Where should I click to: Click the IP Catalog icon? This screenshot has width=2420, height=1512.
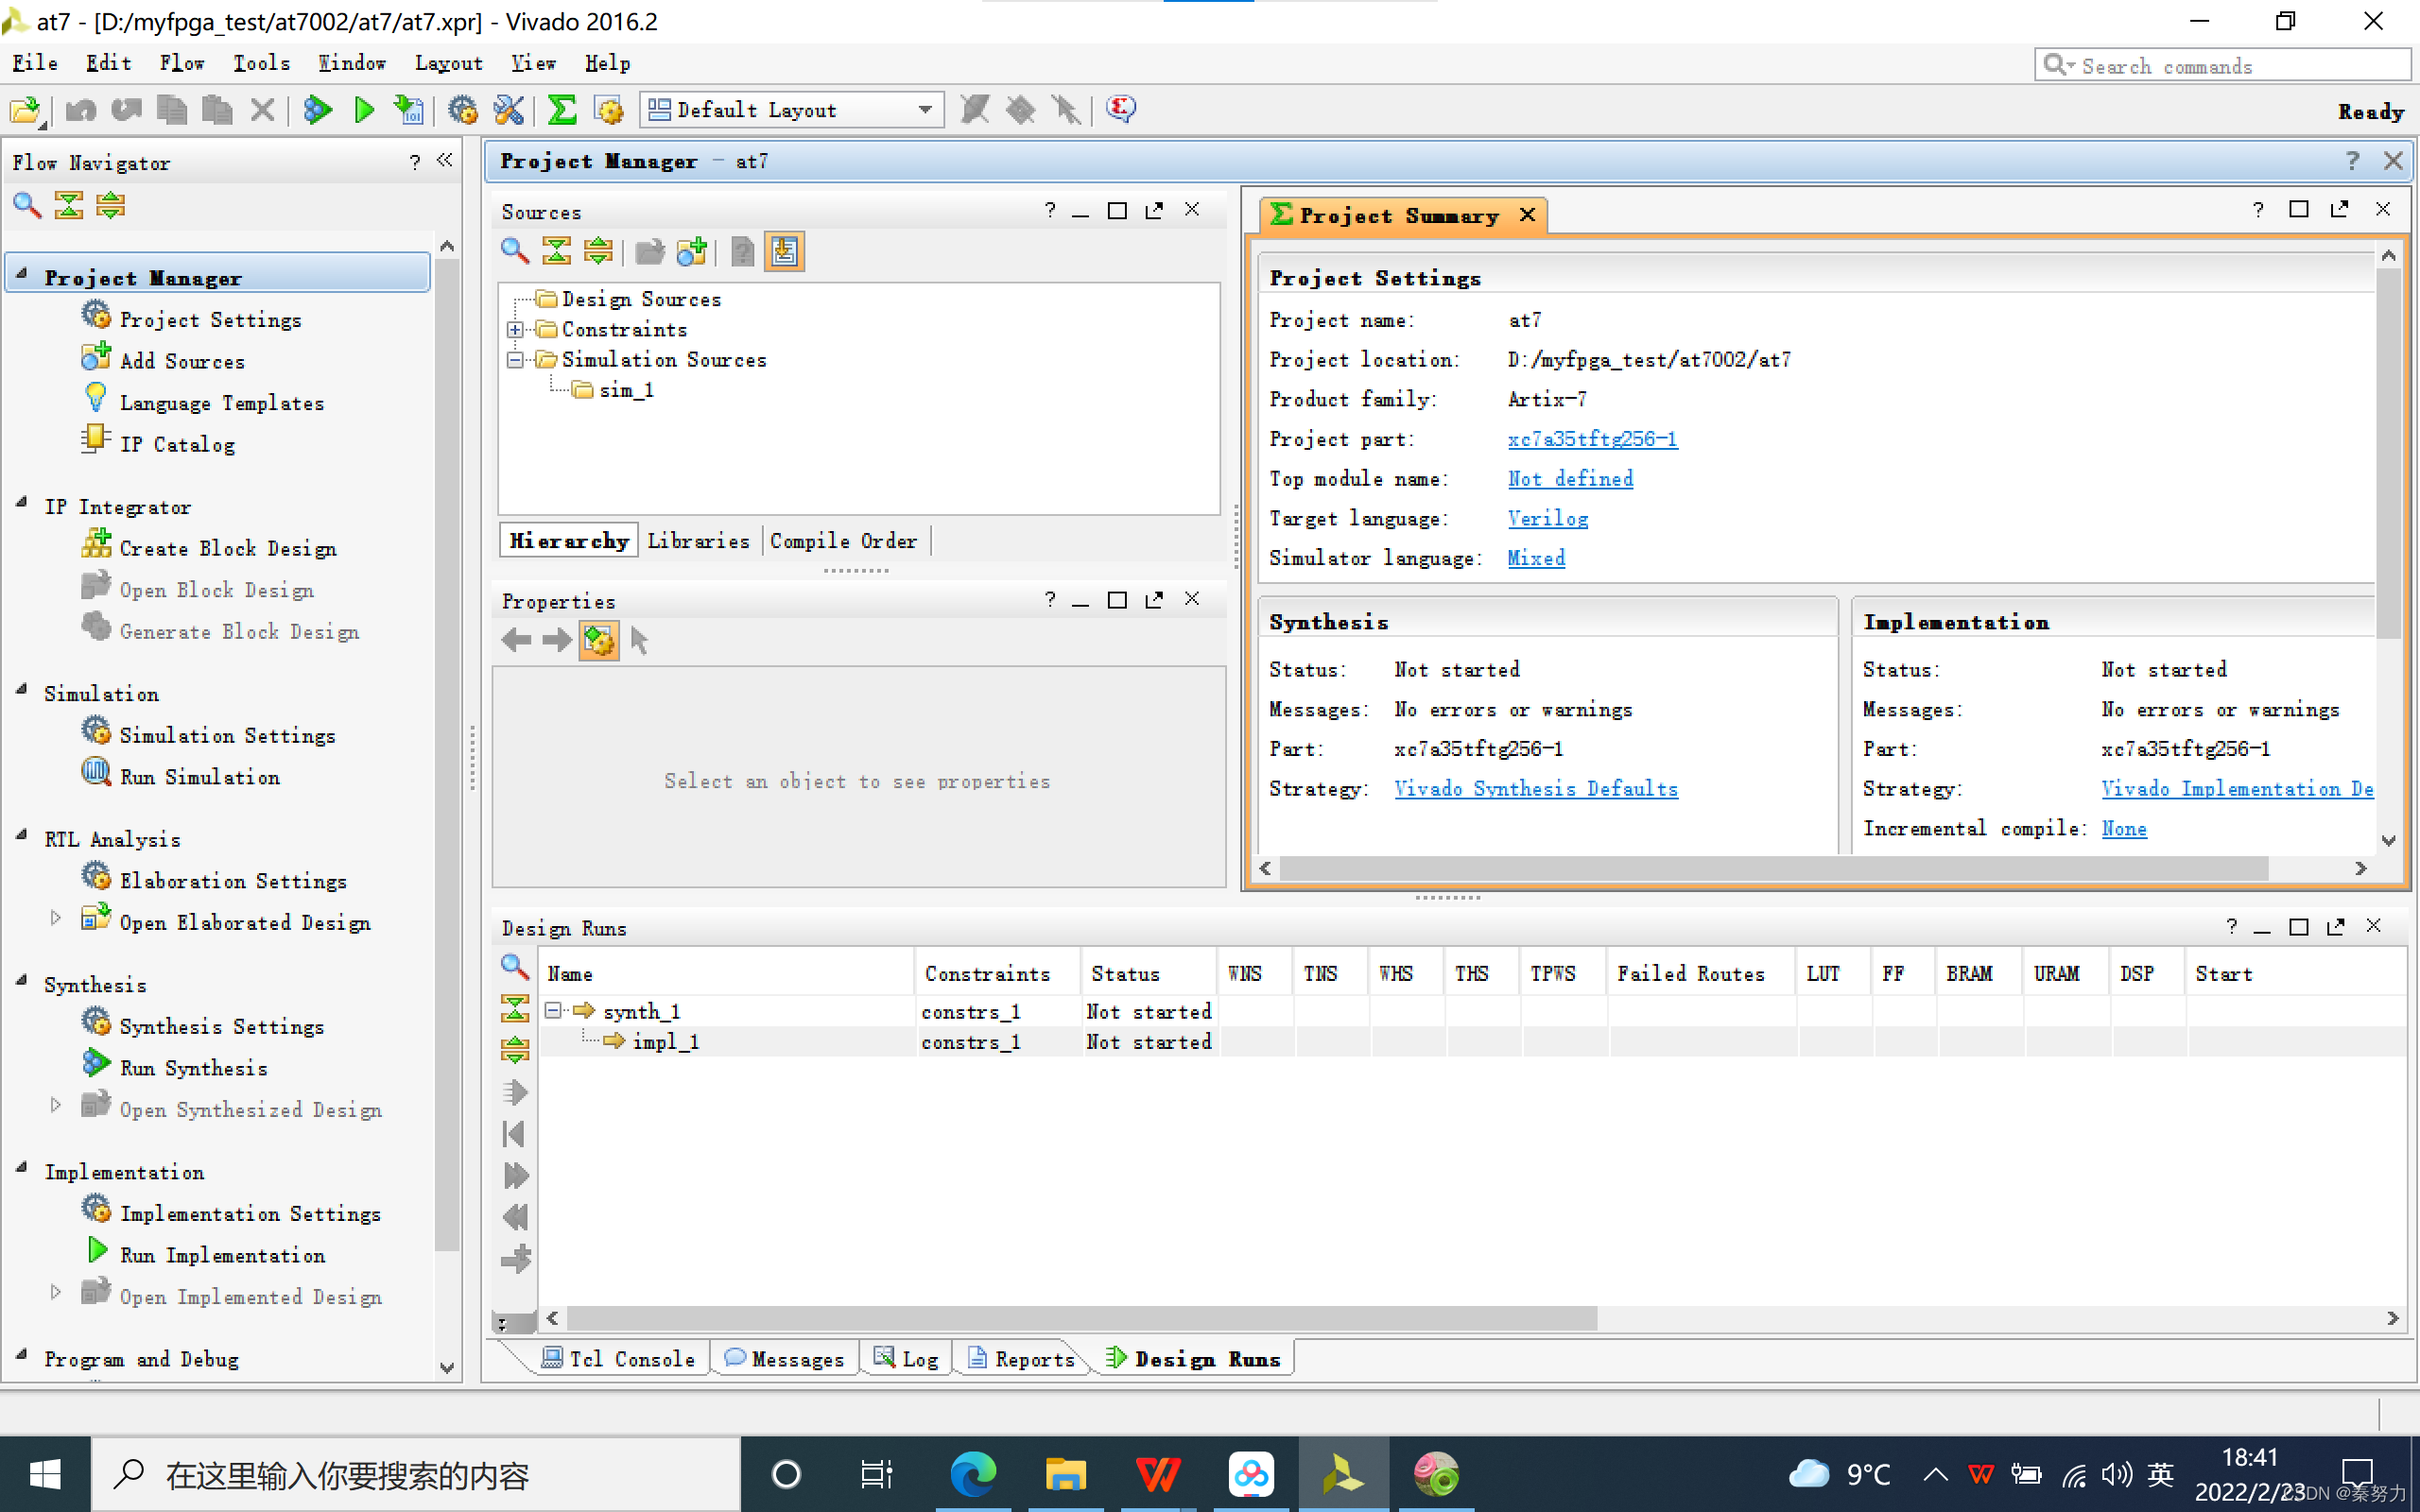(95, 442)
